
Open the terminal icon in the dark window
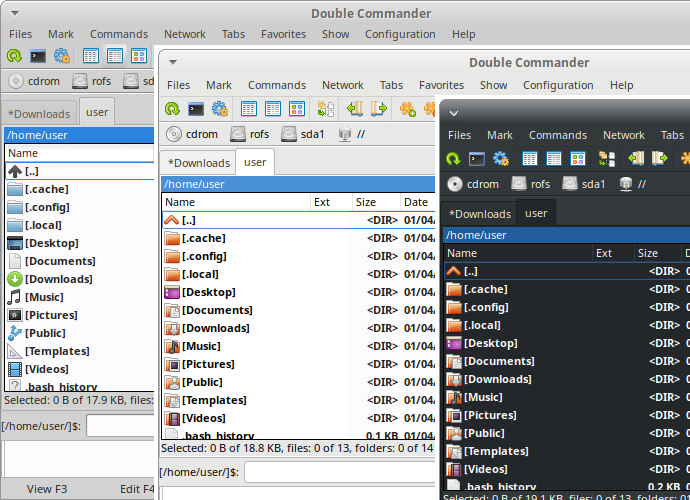pyautogui.click(x=477, y=159)
